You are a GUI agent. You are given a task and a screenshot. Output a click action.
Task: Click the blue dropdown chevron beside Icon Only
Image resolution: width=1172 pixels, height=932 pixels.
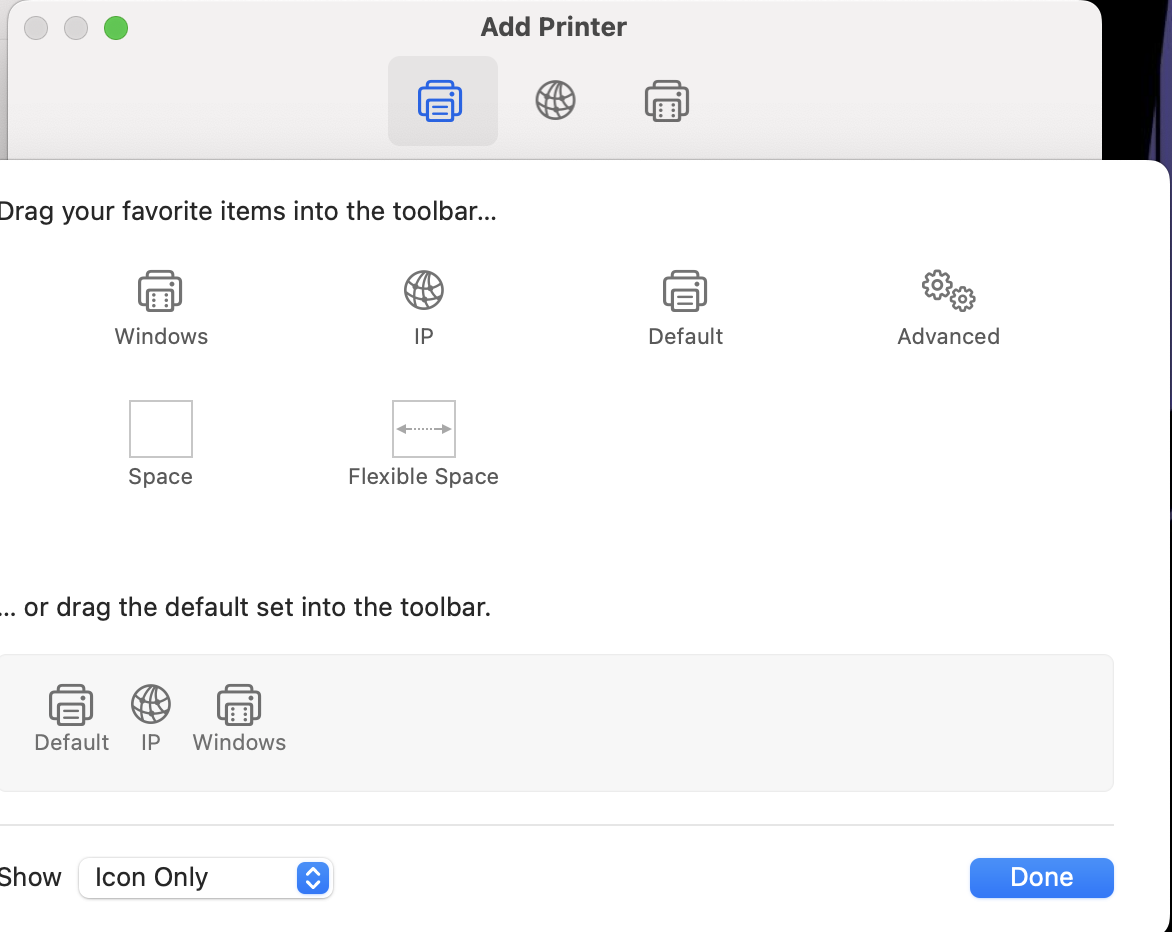[313, 877]
